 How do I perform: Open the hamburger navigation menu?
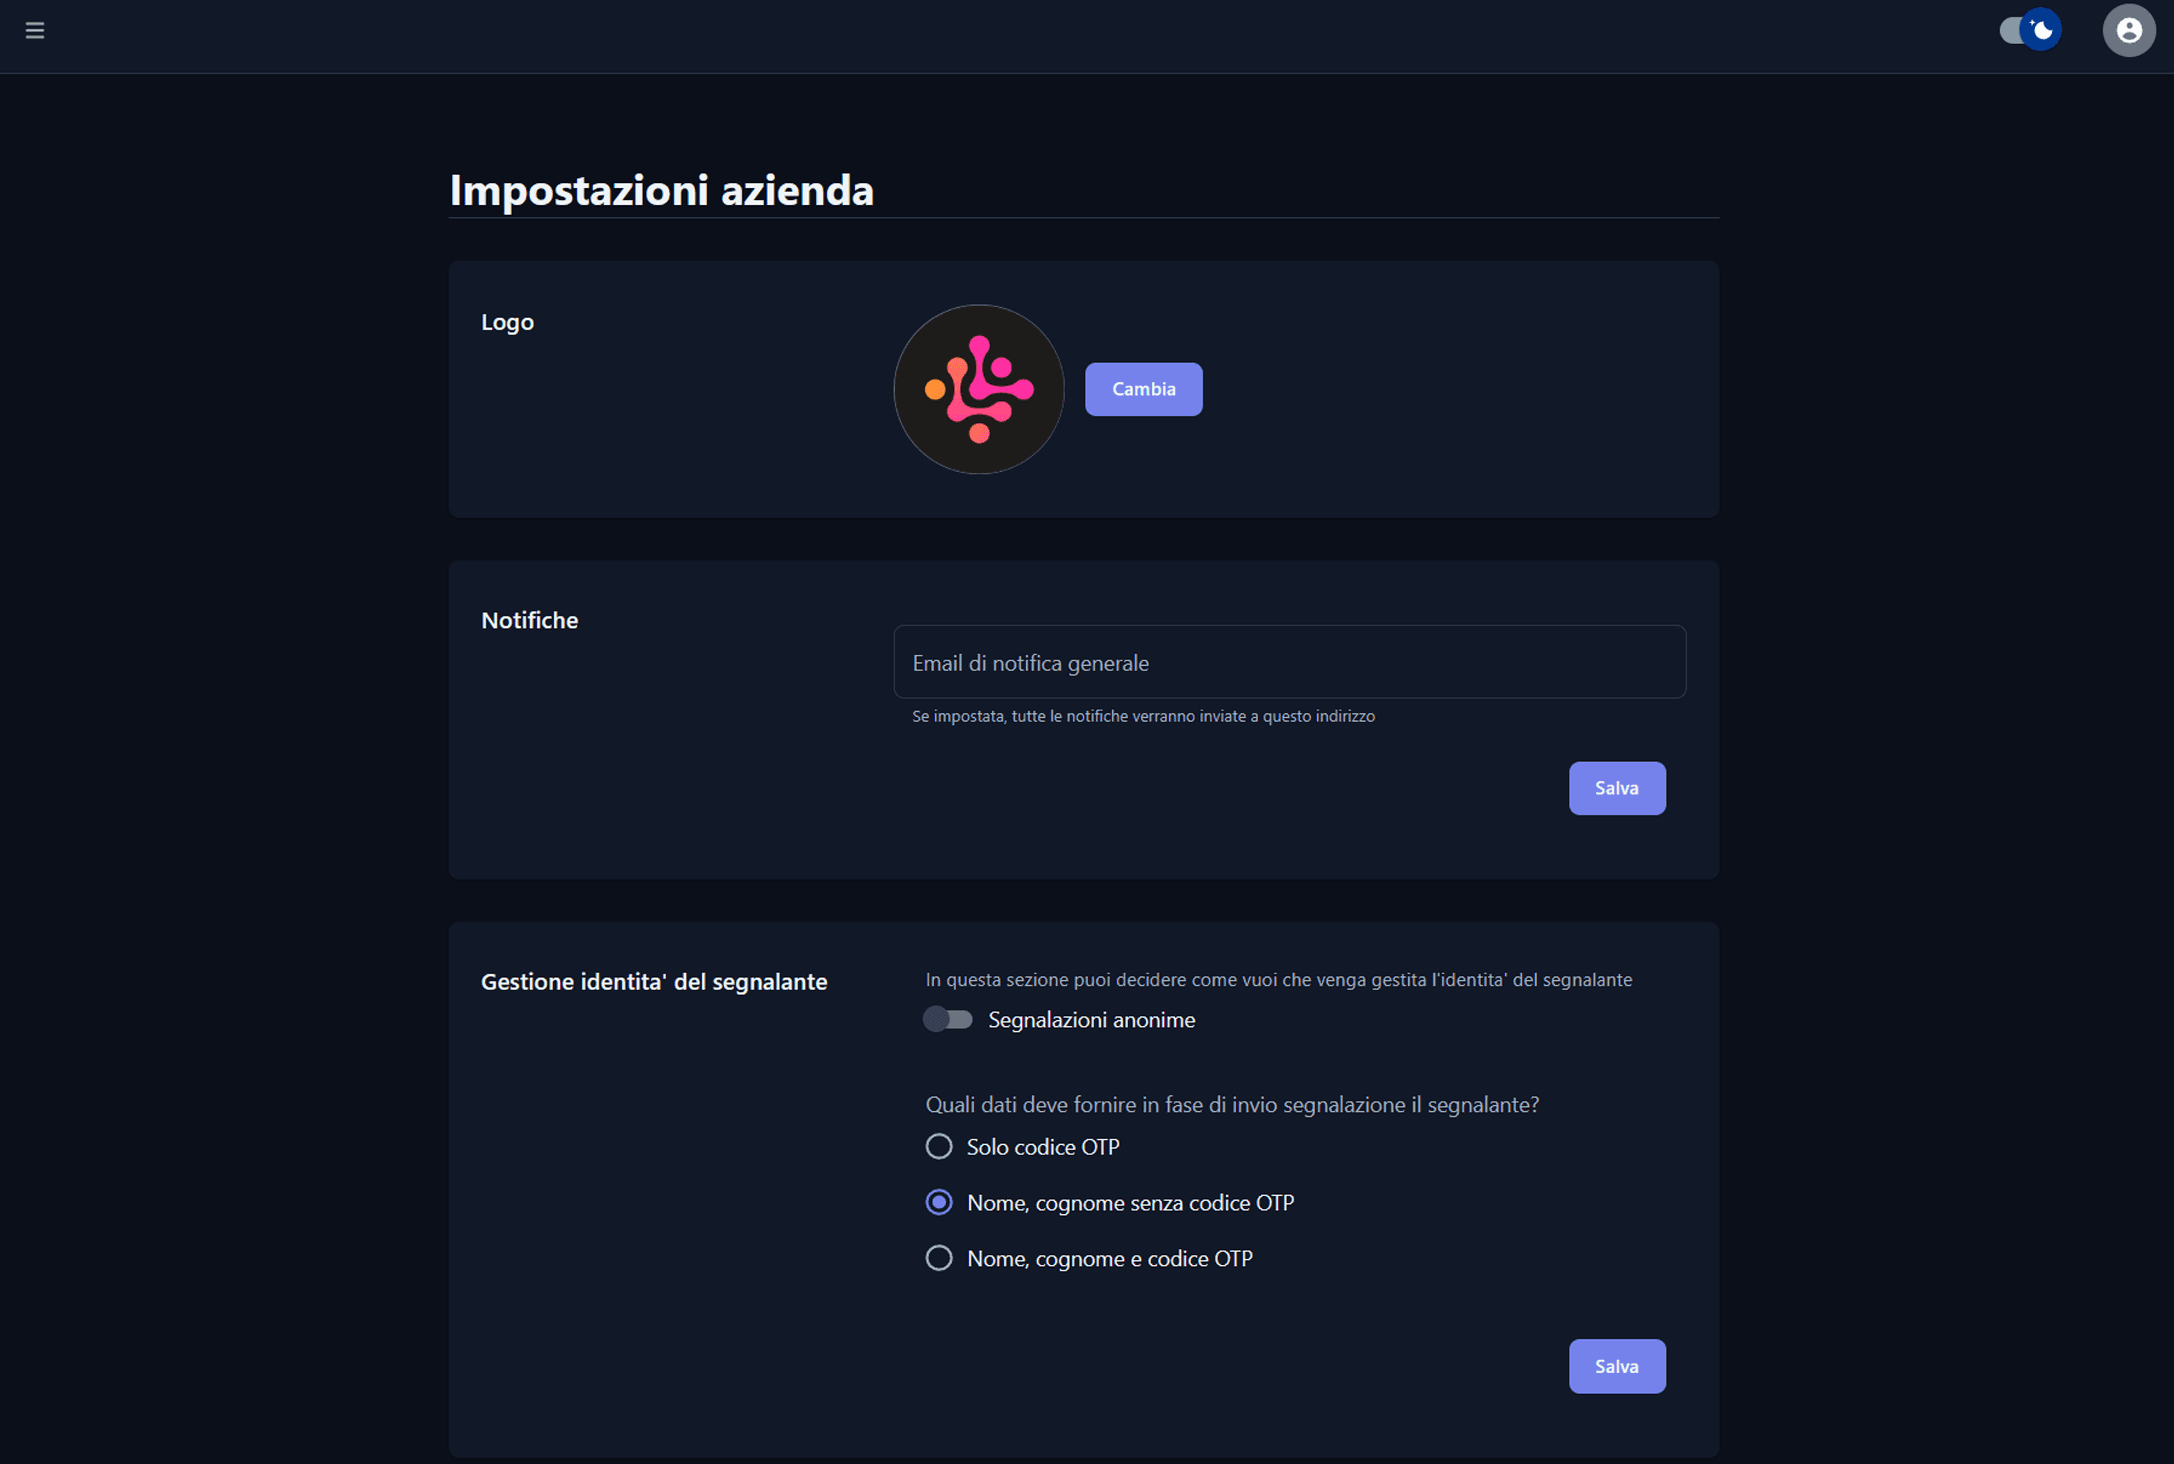35,31
